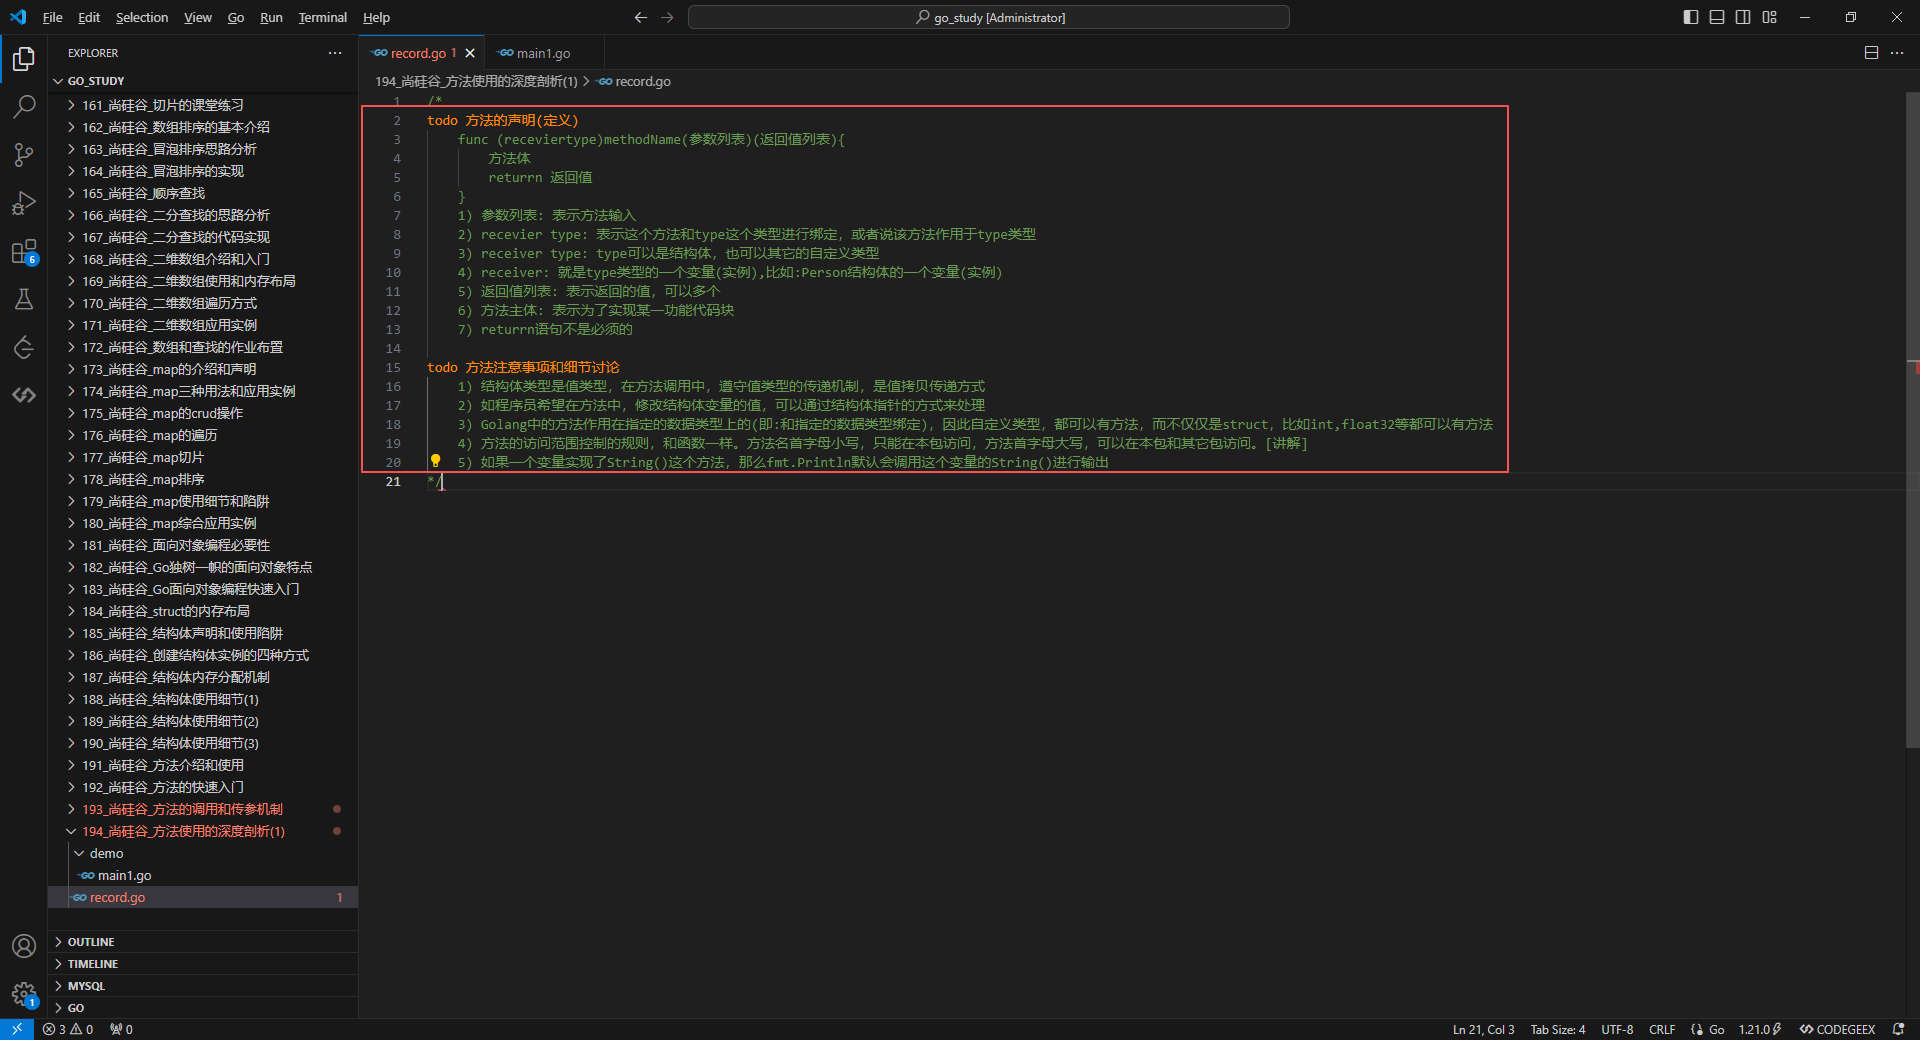The height and width of the screenshot is (1040, 1920).
Task: Open the Edit menu
Action: (89, 17)
